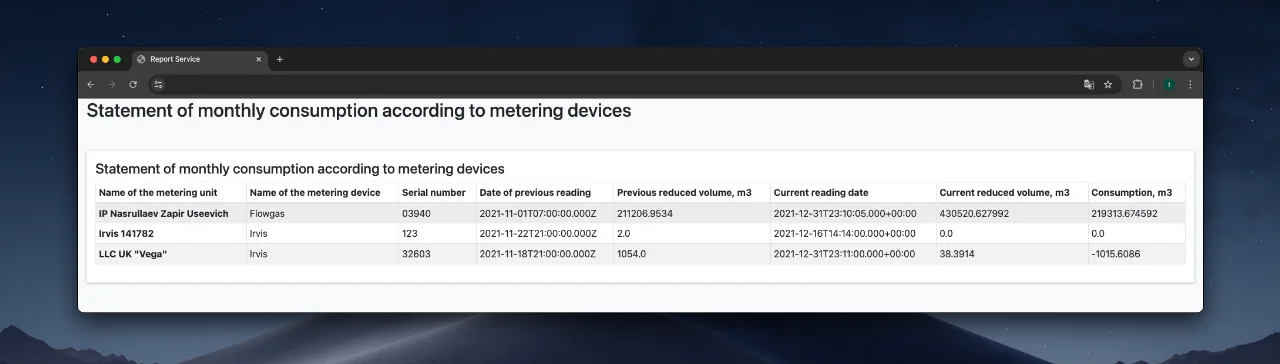Close the Report Service tab

(258, 59)
